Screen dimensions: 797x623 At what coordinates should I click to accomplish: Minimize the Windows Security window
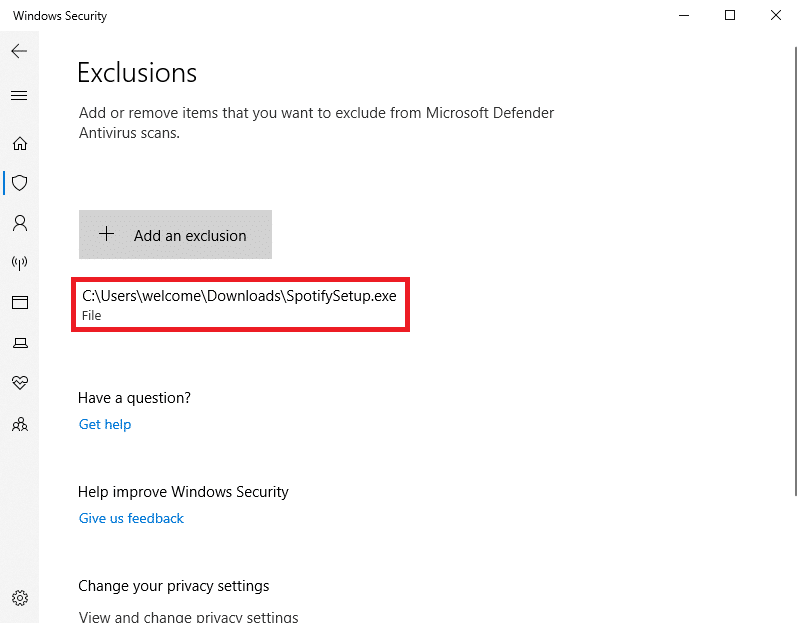684,15
